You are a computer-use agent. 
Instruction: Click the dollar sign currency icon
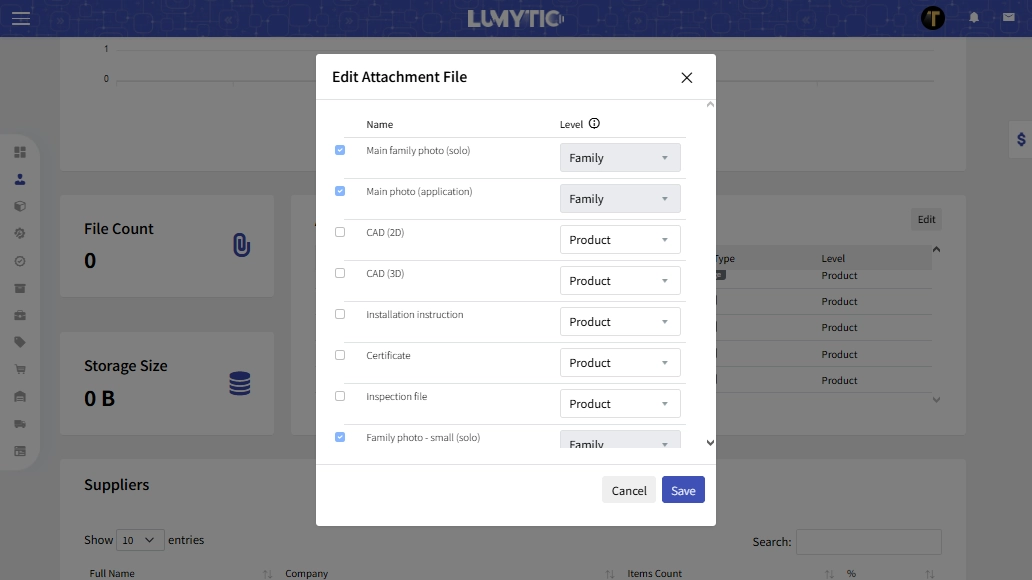point(1020,140)
